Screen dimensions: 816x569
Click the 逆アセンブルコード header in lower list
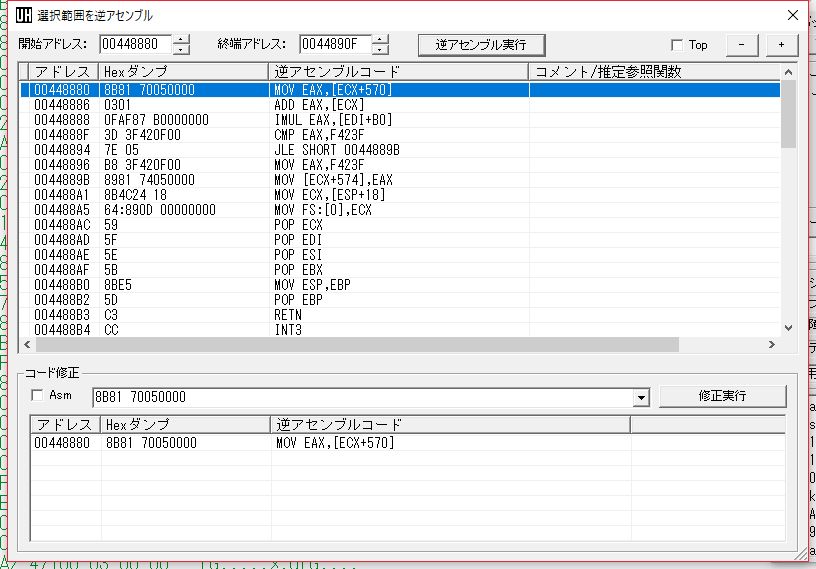point(450,425)
